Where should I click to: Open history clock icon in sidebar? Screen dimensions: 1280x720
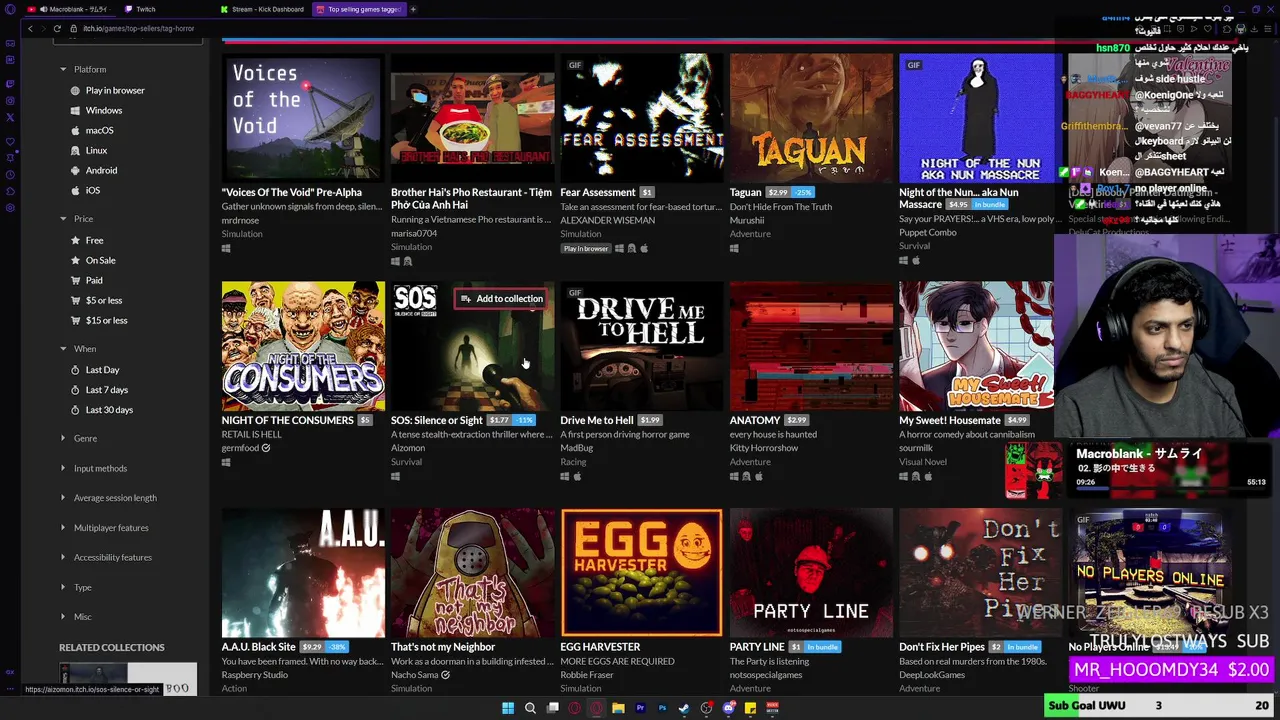pos(10,173)
